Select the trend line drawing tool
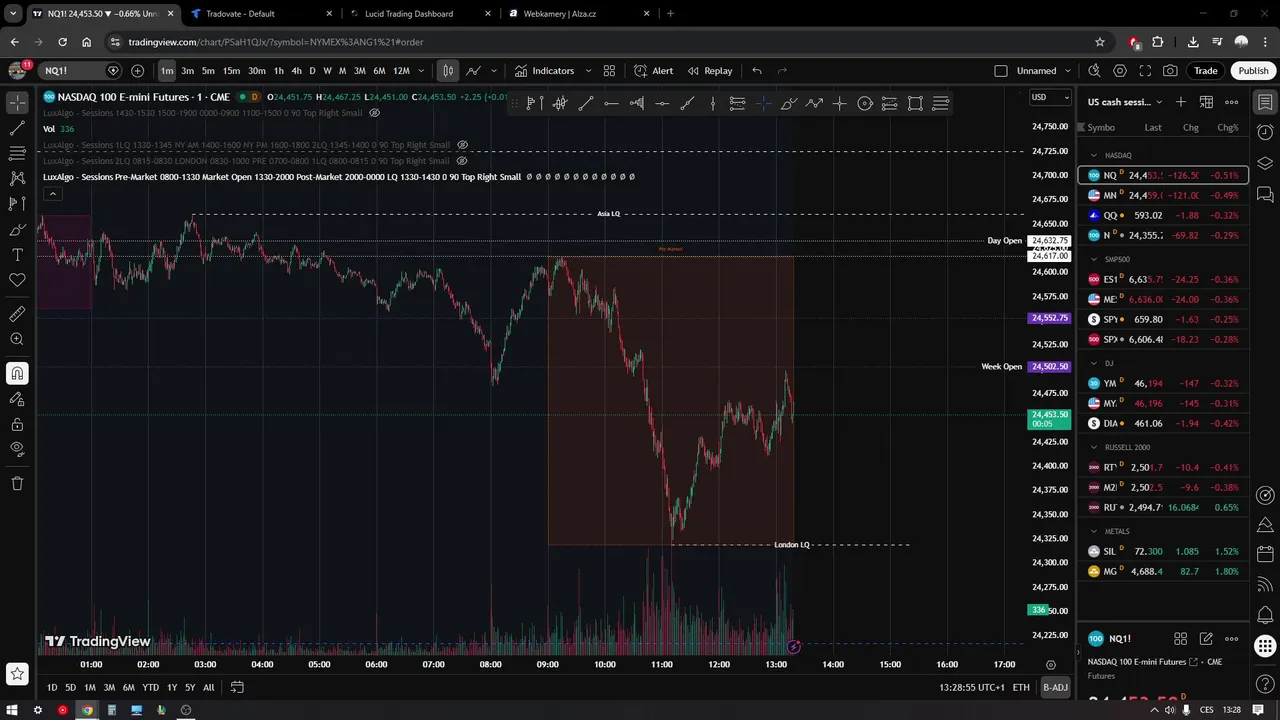The height and width of the screenshot is (720, 1280). coord(17,128)
